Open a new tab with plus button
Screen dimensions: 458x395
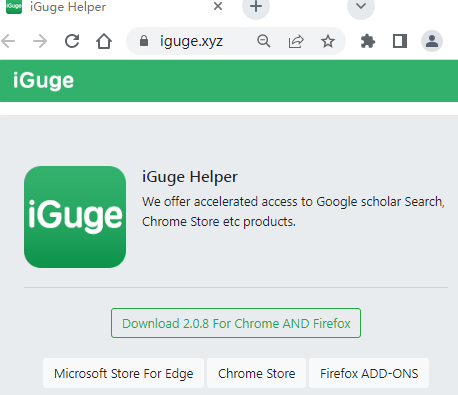coord(256,6)
